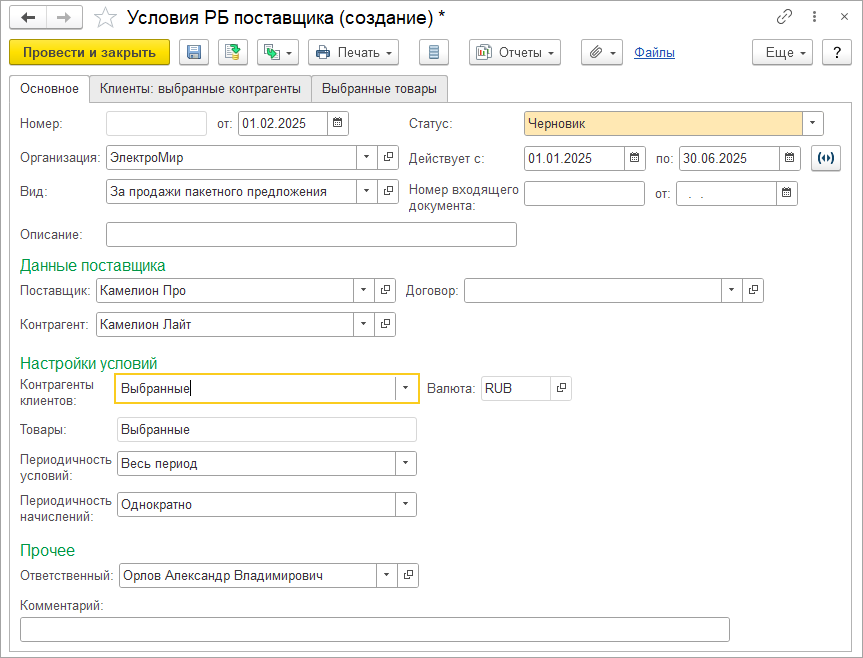Open calendar for Действует с date

pyautogui.click(x=635, y=158)
